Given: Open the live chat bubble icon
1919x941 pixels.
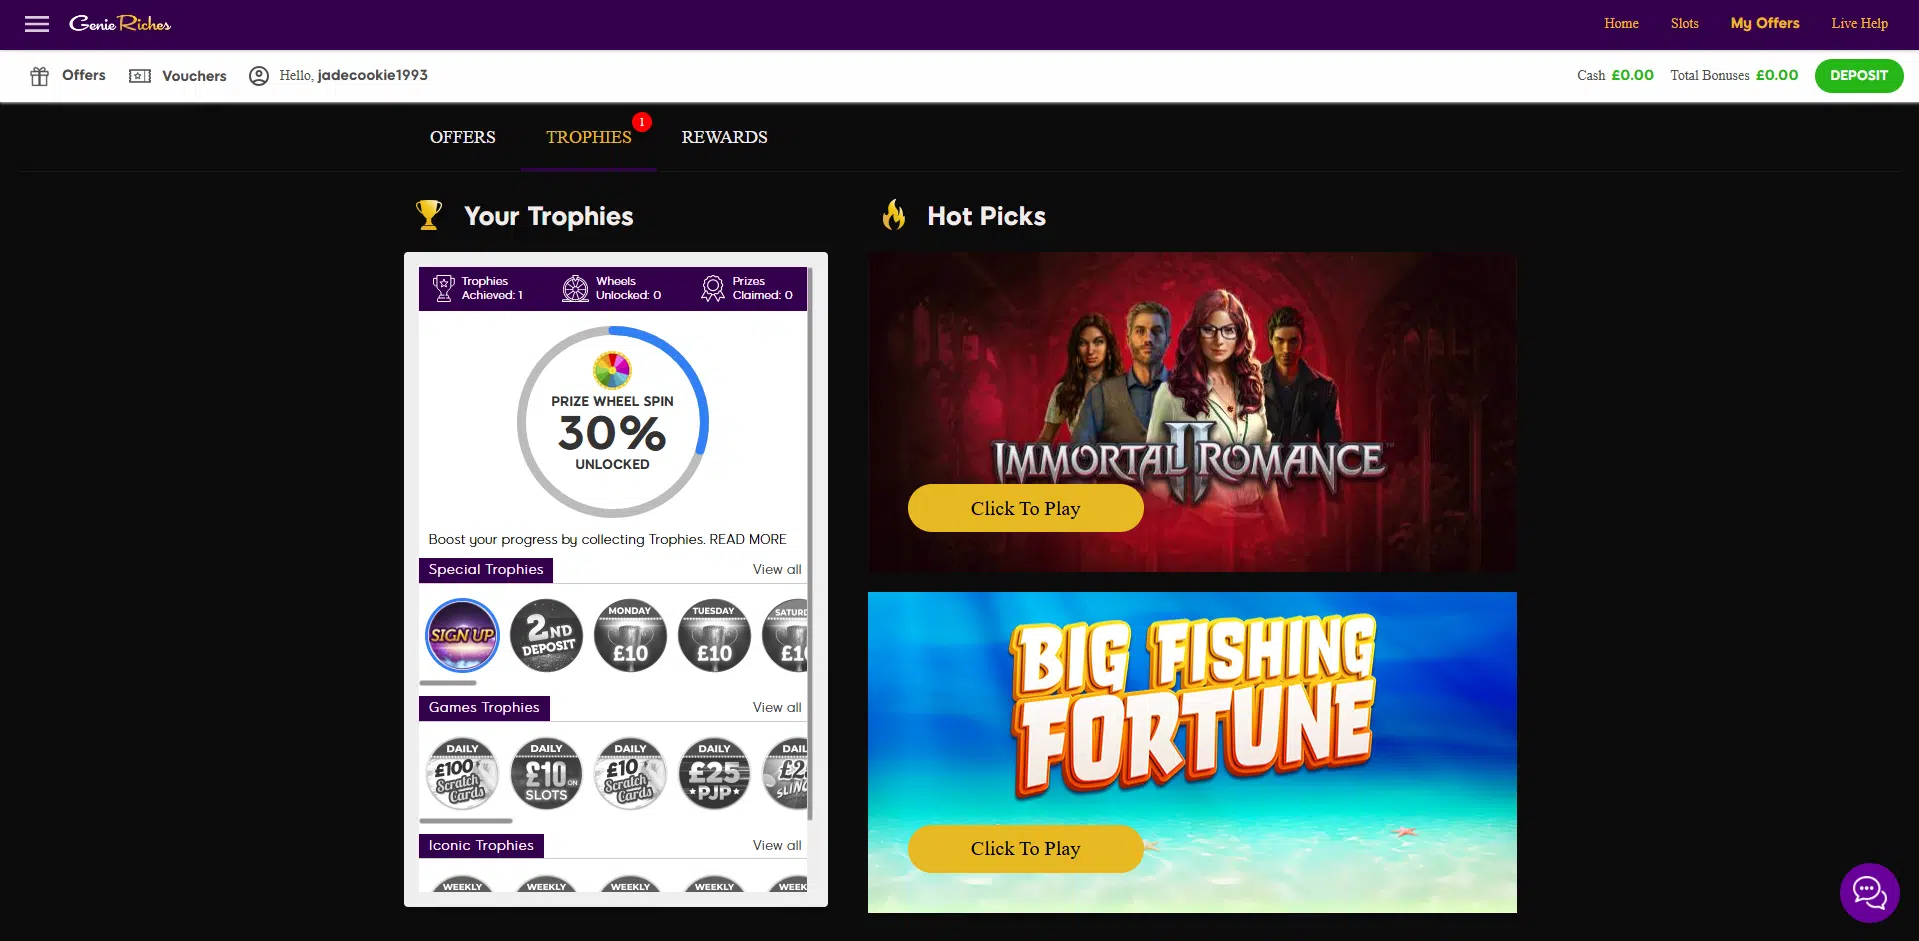Looking at the screenshot, I should coord(1869,892).
